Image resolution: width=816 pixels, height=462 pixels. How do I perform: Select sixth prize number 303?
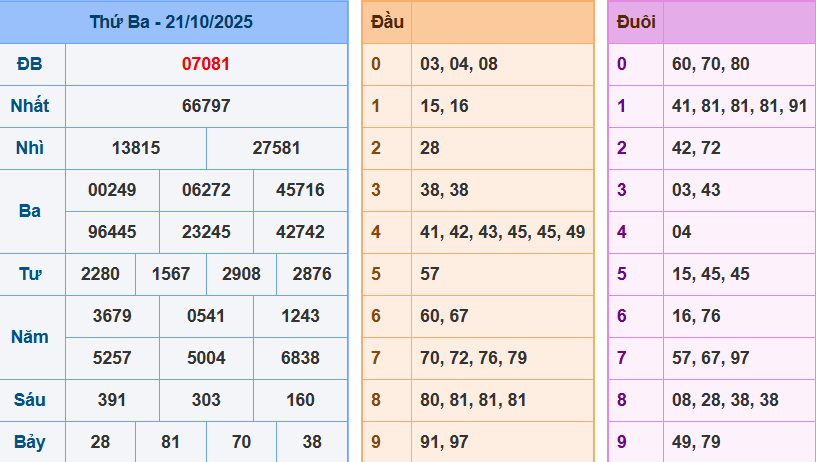coord(206,400)
